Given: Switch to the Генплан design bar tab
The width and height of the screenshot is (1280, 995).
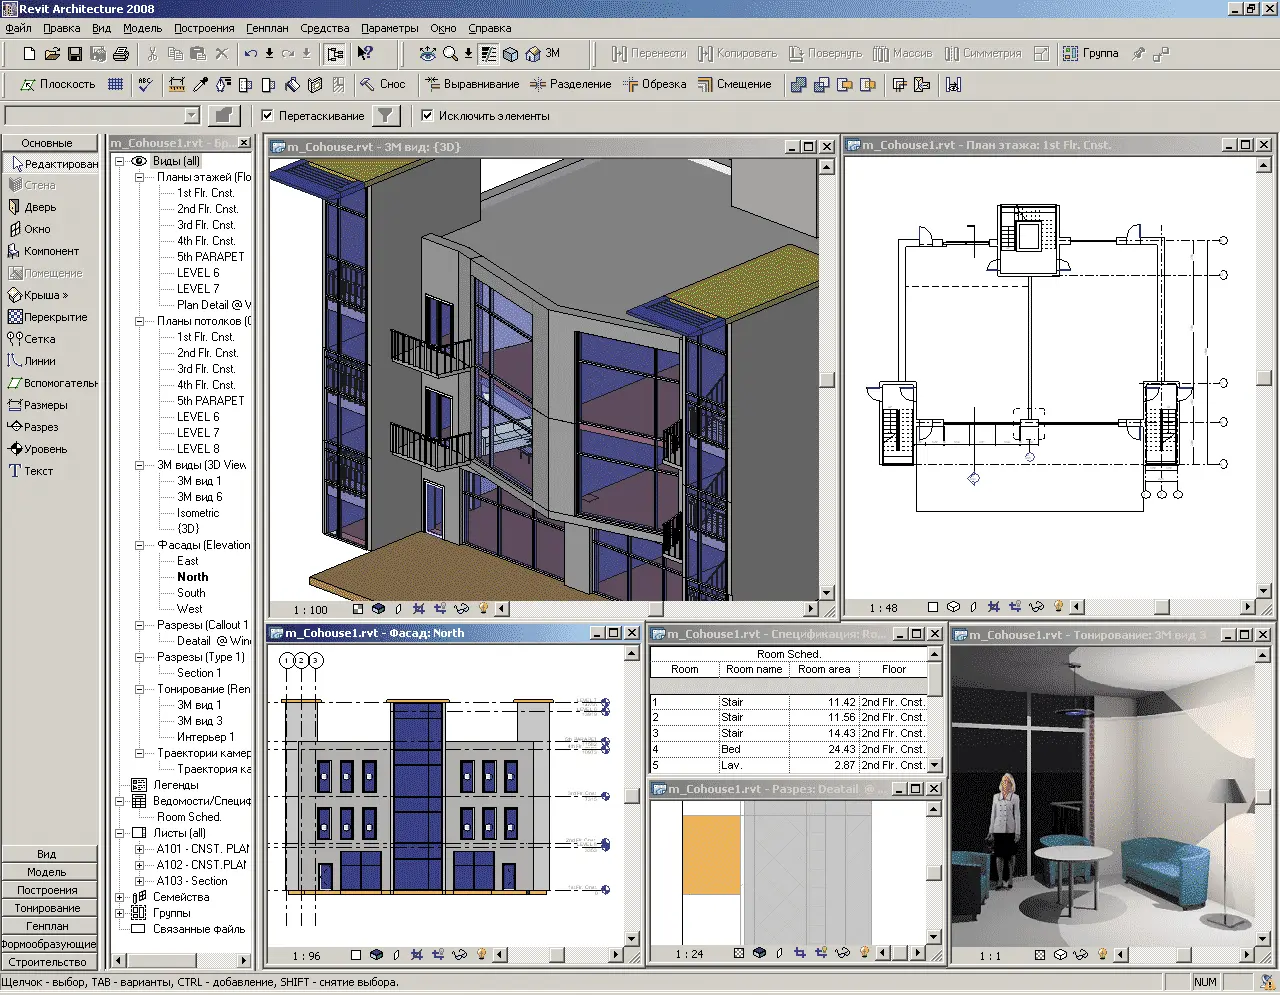Looking at the screenshot, I should (48, 926).
